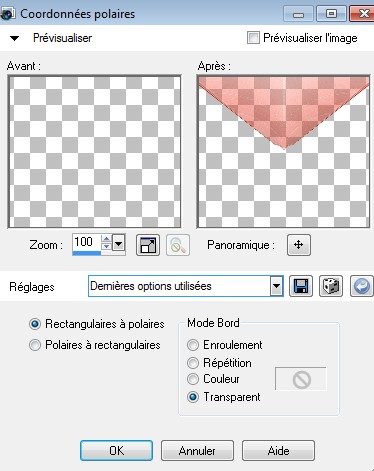Click the greyed zoom magnifier icon
The width and height of the screenshot is (374, 471).
[x=178, y=245]
